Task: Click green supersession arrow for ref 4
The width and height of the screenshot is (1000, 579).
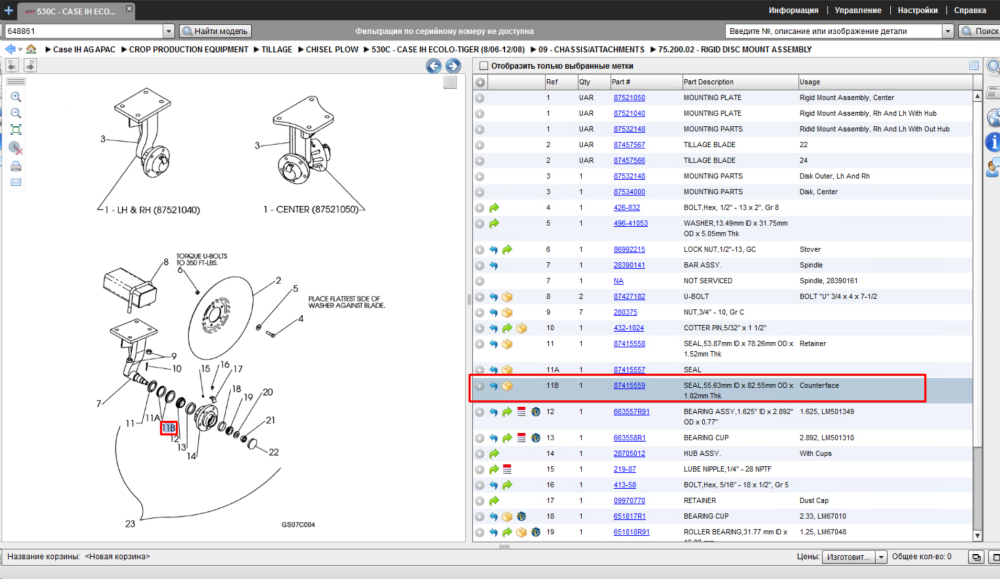Action: coord(494,208)
